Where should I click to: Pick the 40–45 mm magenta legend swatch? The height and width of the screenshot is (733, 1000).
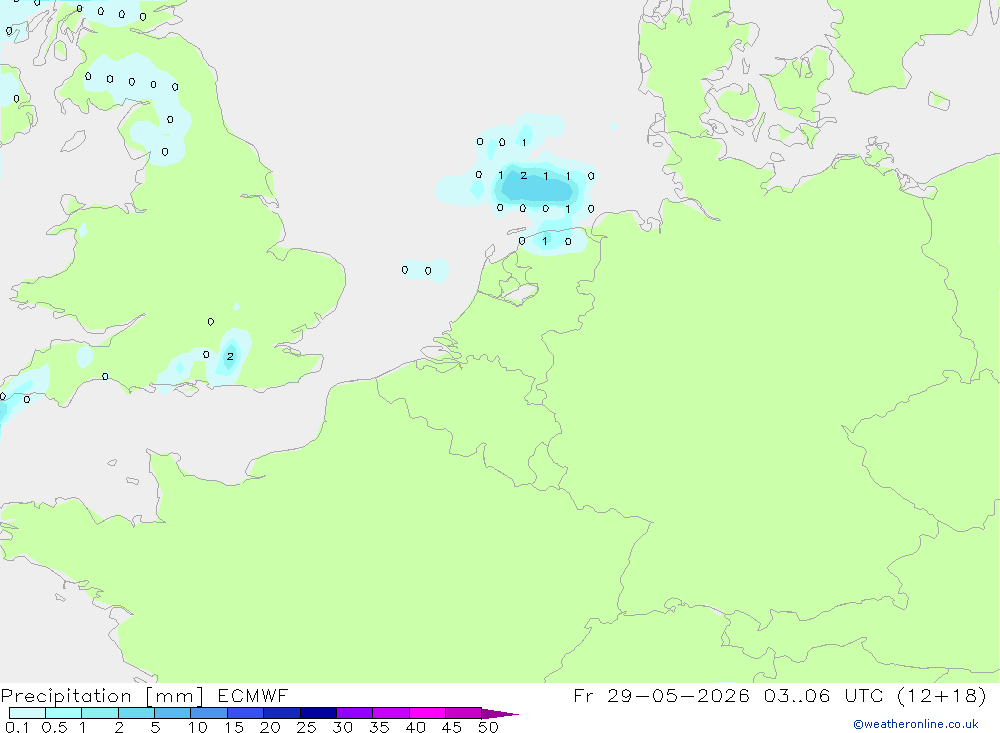pos(427,713)
